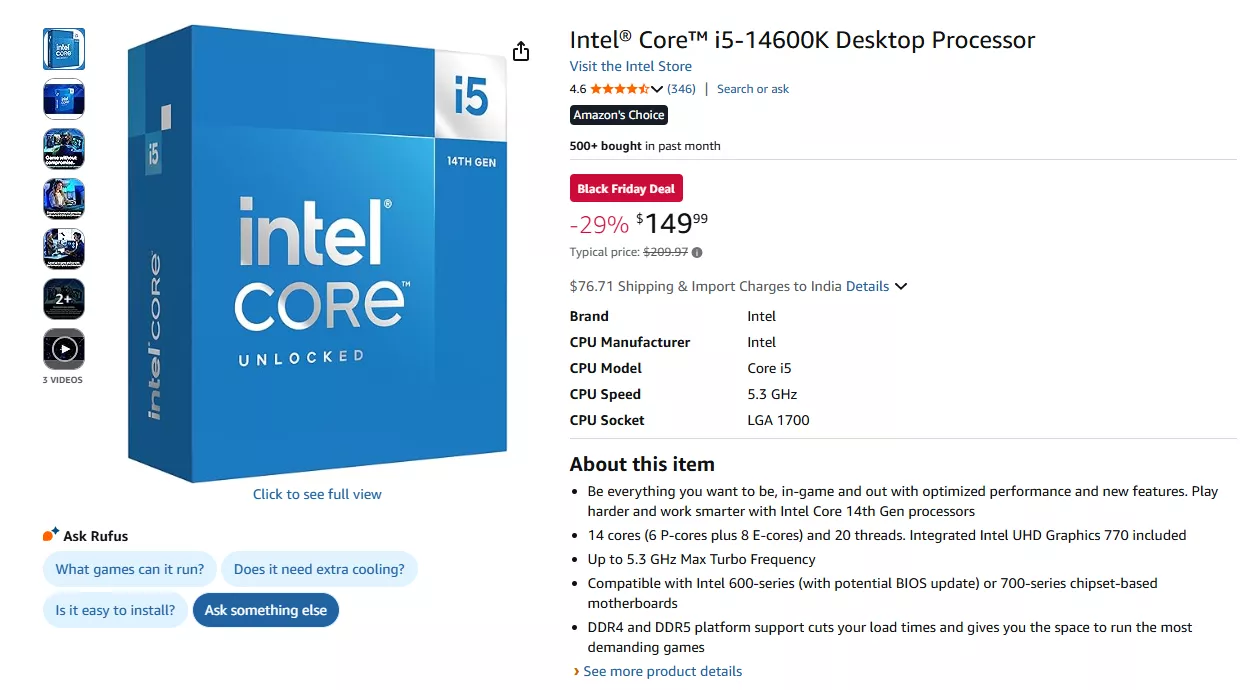Ask Rufus what games it can run

click(x=130, y=569)
